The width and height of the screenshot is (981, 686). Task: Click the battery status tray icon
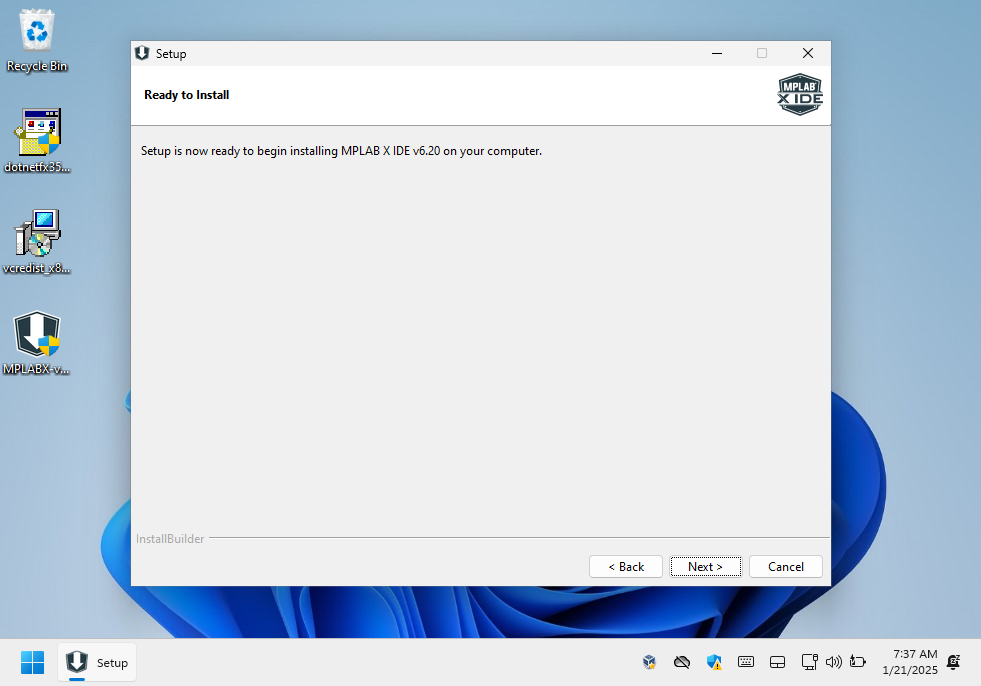(x=858, y=662)
